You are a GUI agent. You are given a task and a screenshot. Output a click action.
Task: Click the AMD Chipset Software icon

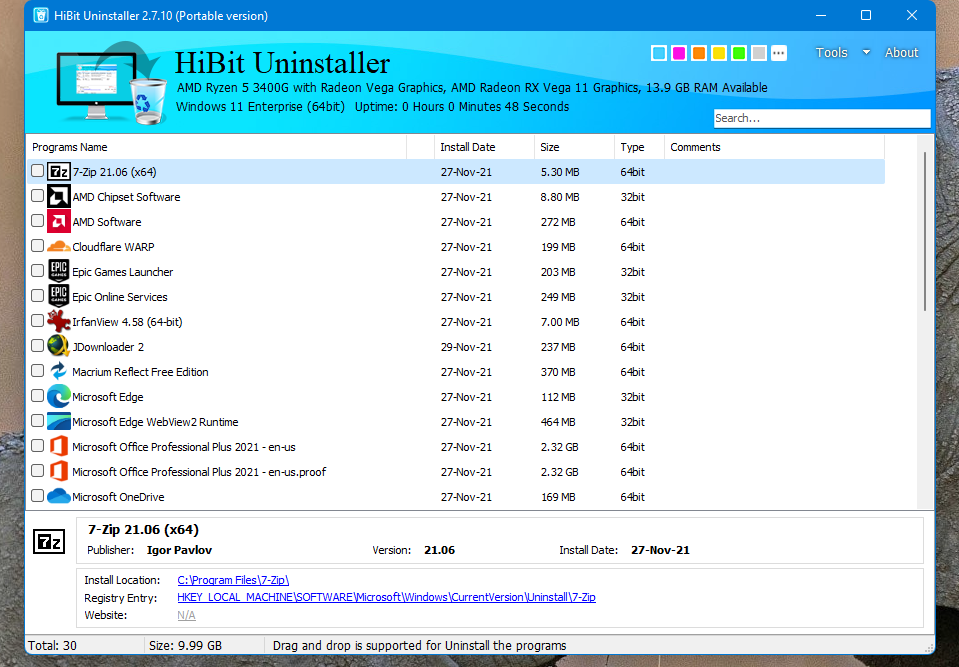click(x=59, y=197)
